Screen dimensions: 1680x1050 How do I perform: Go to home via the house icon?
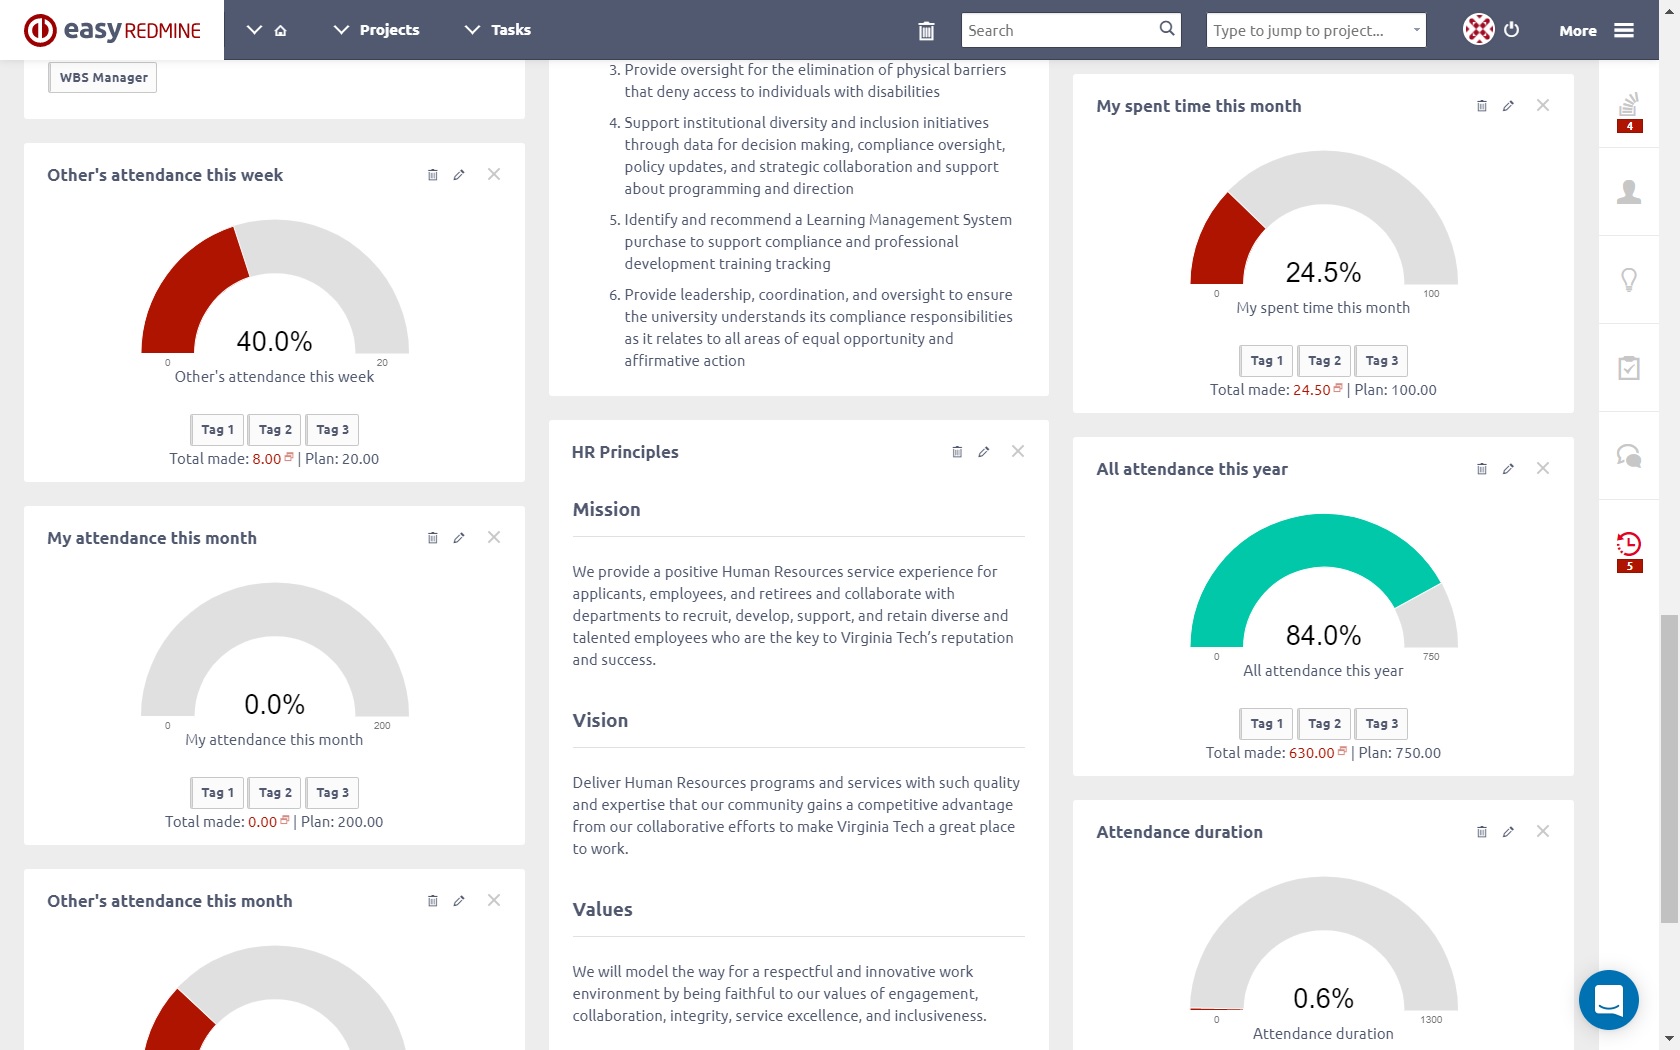281,31
